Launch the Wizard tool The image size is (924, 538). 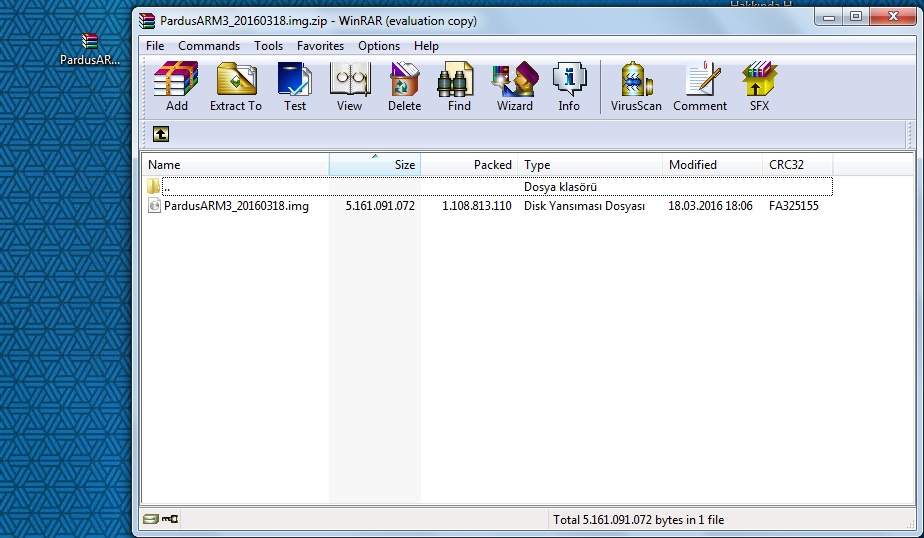click(x=514, y=86)
